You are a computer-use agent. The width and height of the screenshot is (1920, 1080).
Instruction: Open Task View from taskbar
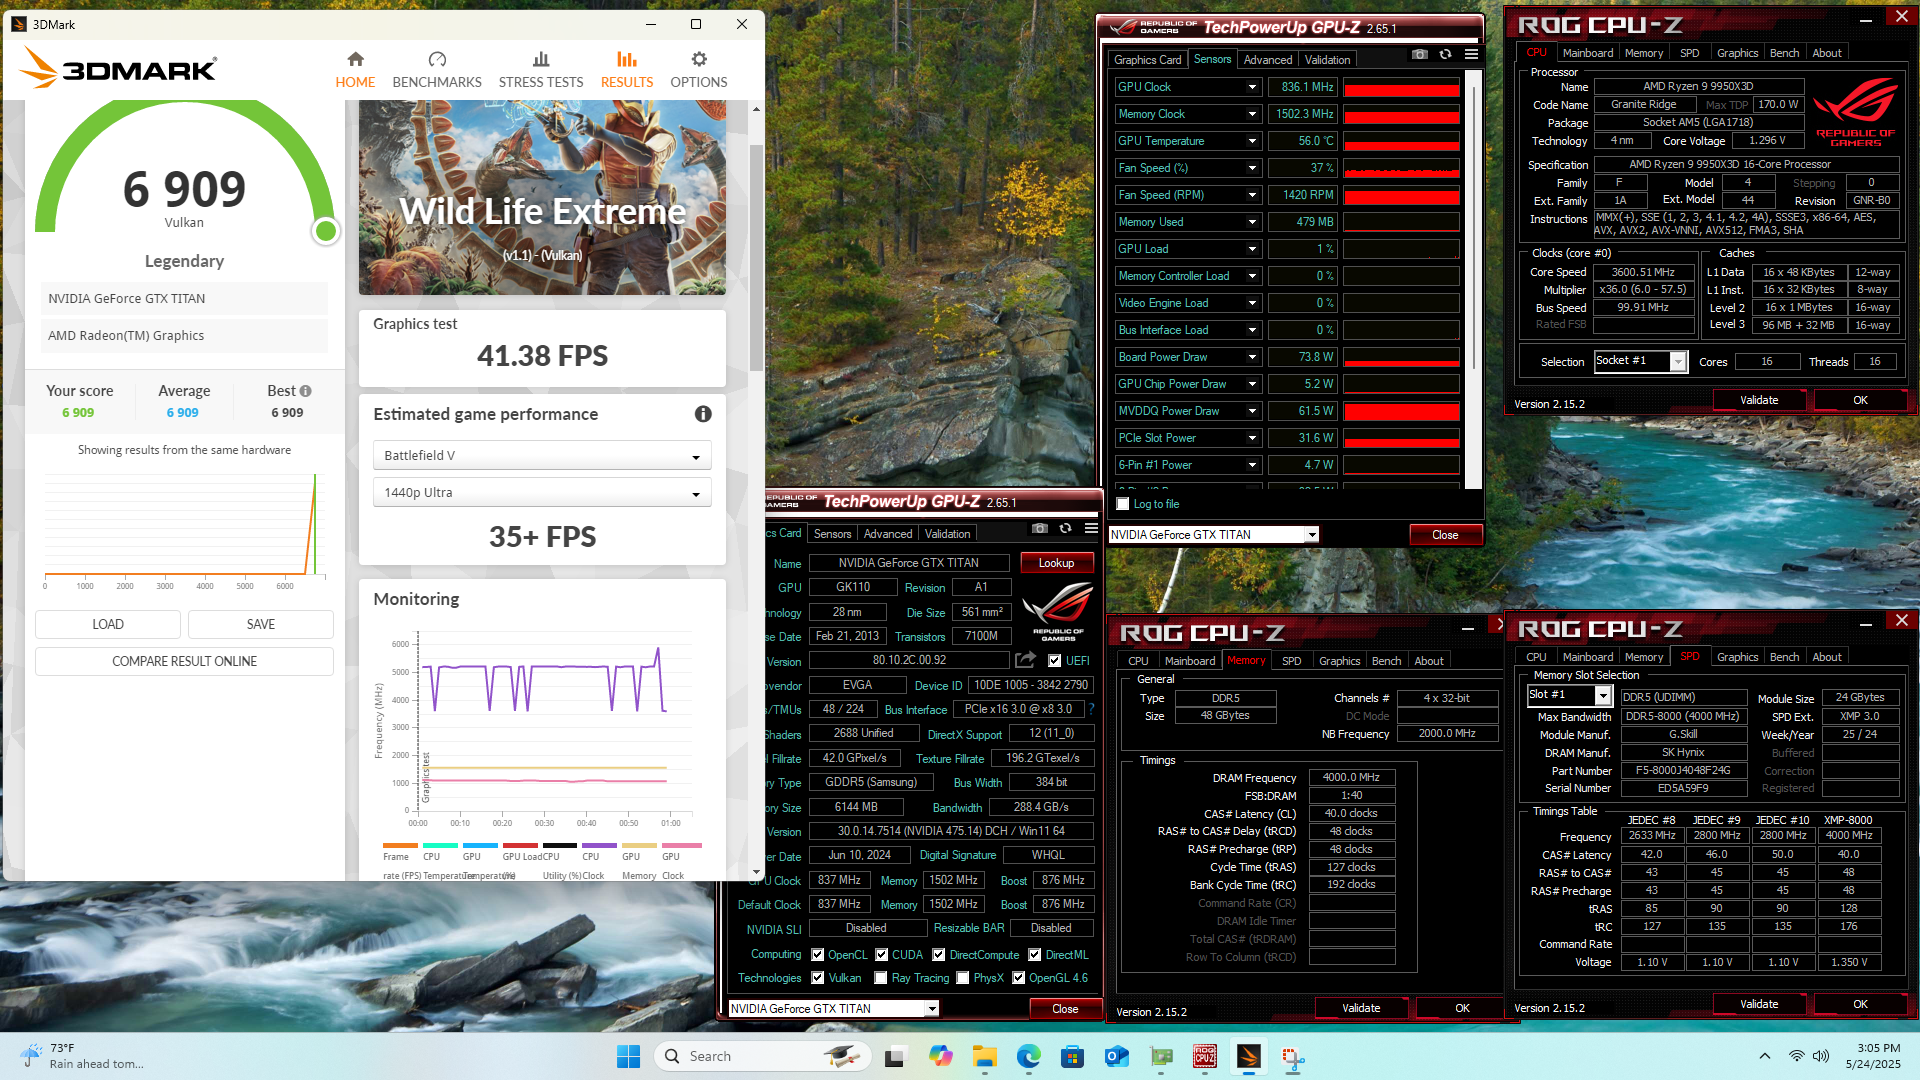coord(896,1056)
